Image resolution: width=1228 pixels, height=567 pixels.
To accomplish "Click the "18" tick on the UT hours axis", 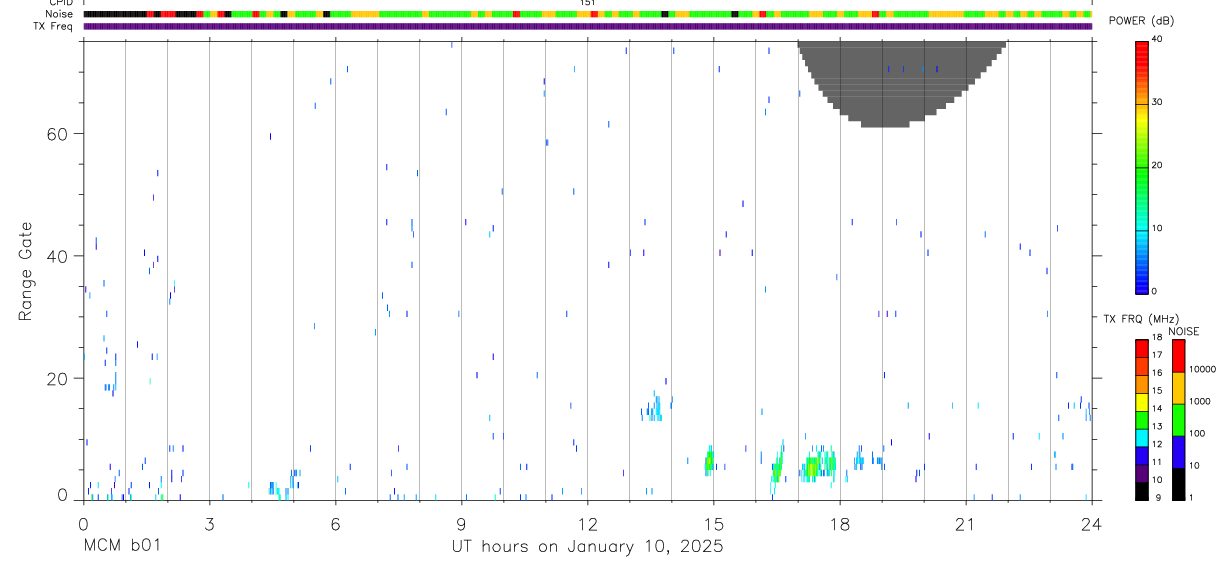I will click(839, 524).
